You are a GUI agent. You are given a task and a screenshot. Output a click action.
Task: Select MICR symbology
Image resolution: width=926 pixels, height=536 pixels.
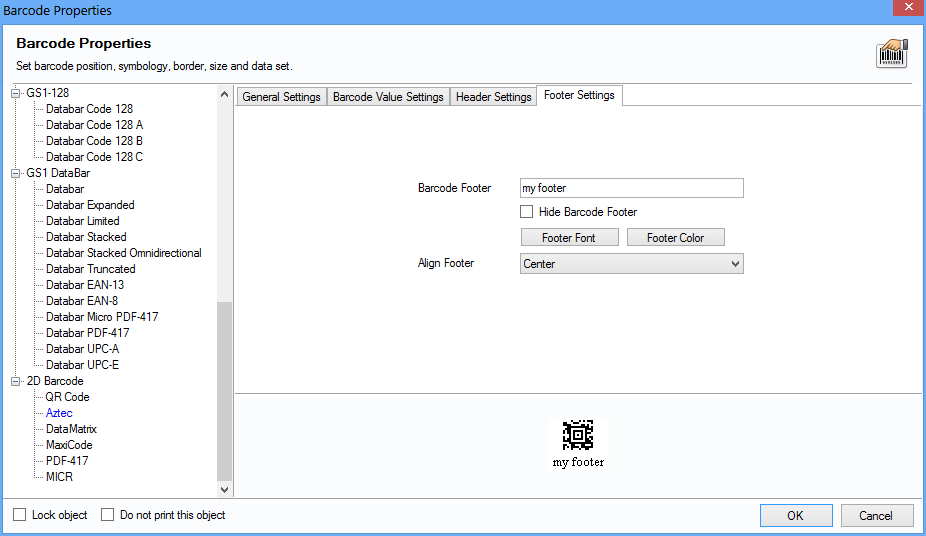(59, 476)
